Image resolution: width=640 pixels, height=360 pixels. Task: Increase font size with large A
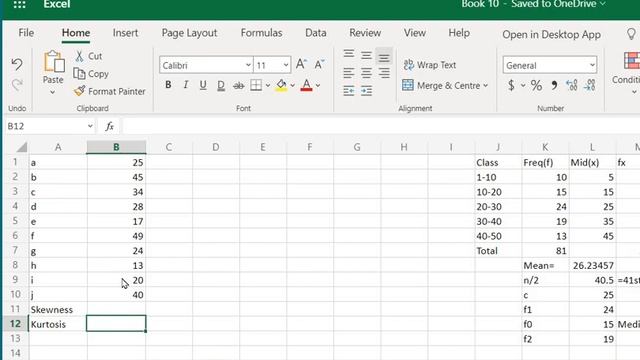[301, 64]
